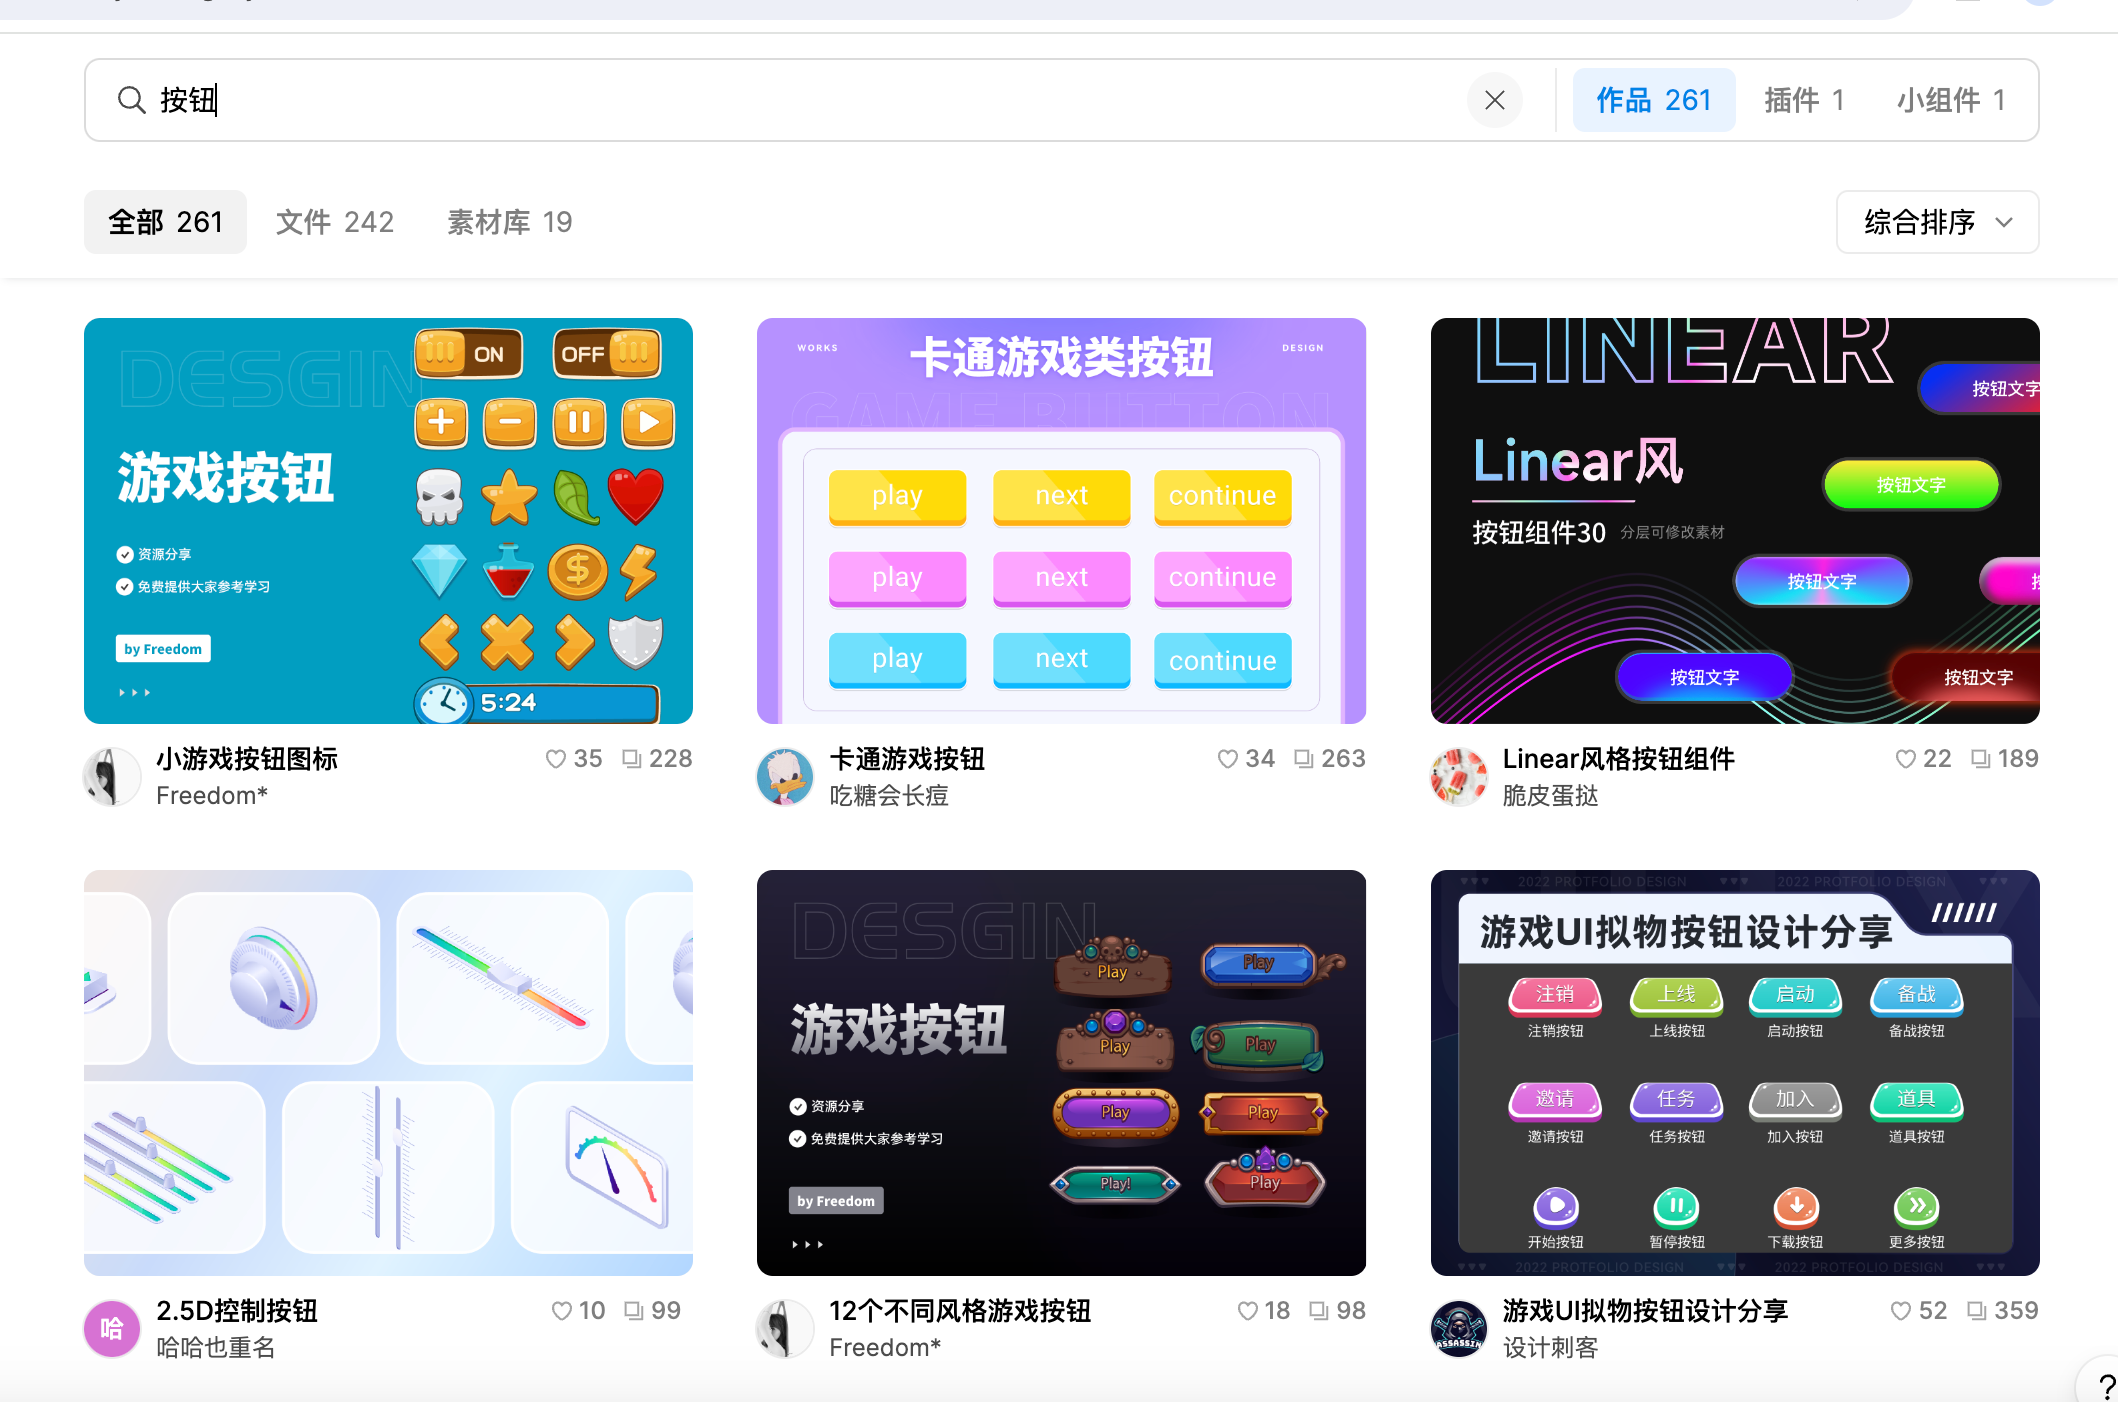The height and width of the screenshot is (1402, 2118).
Task: Click copy icon for 2.5D控制按钮
Action: [x=634, y=1311]
